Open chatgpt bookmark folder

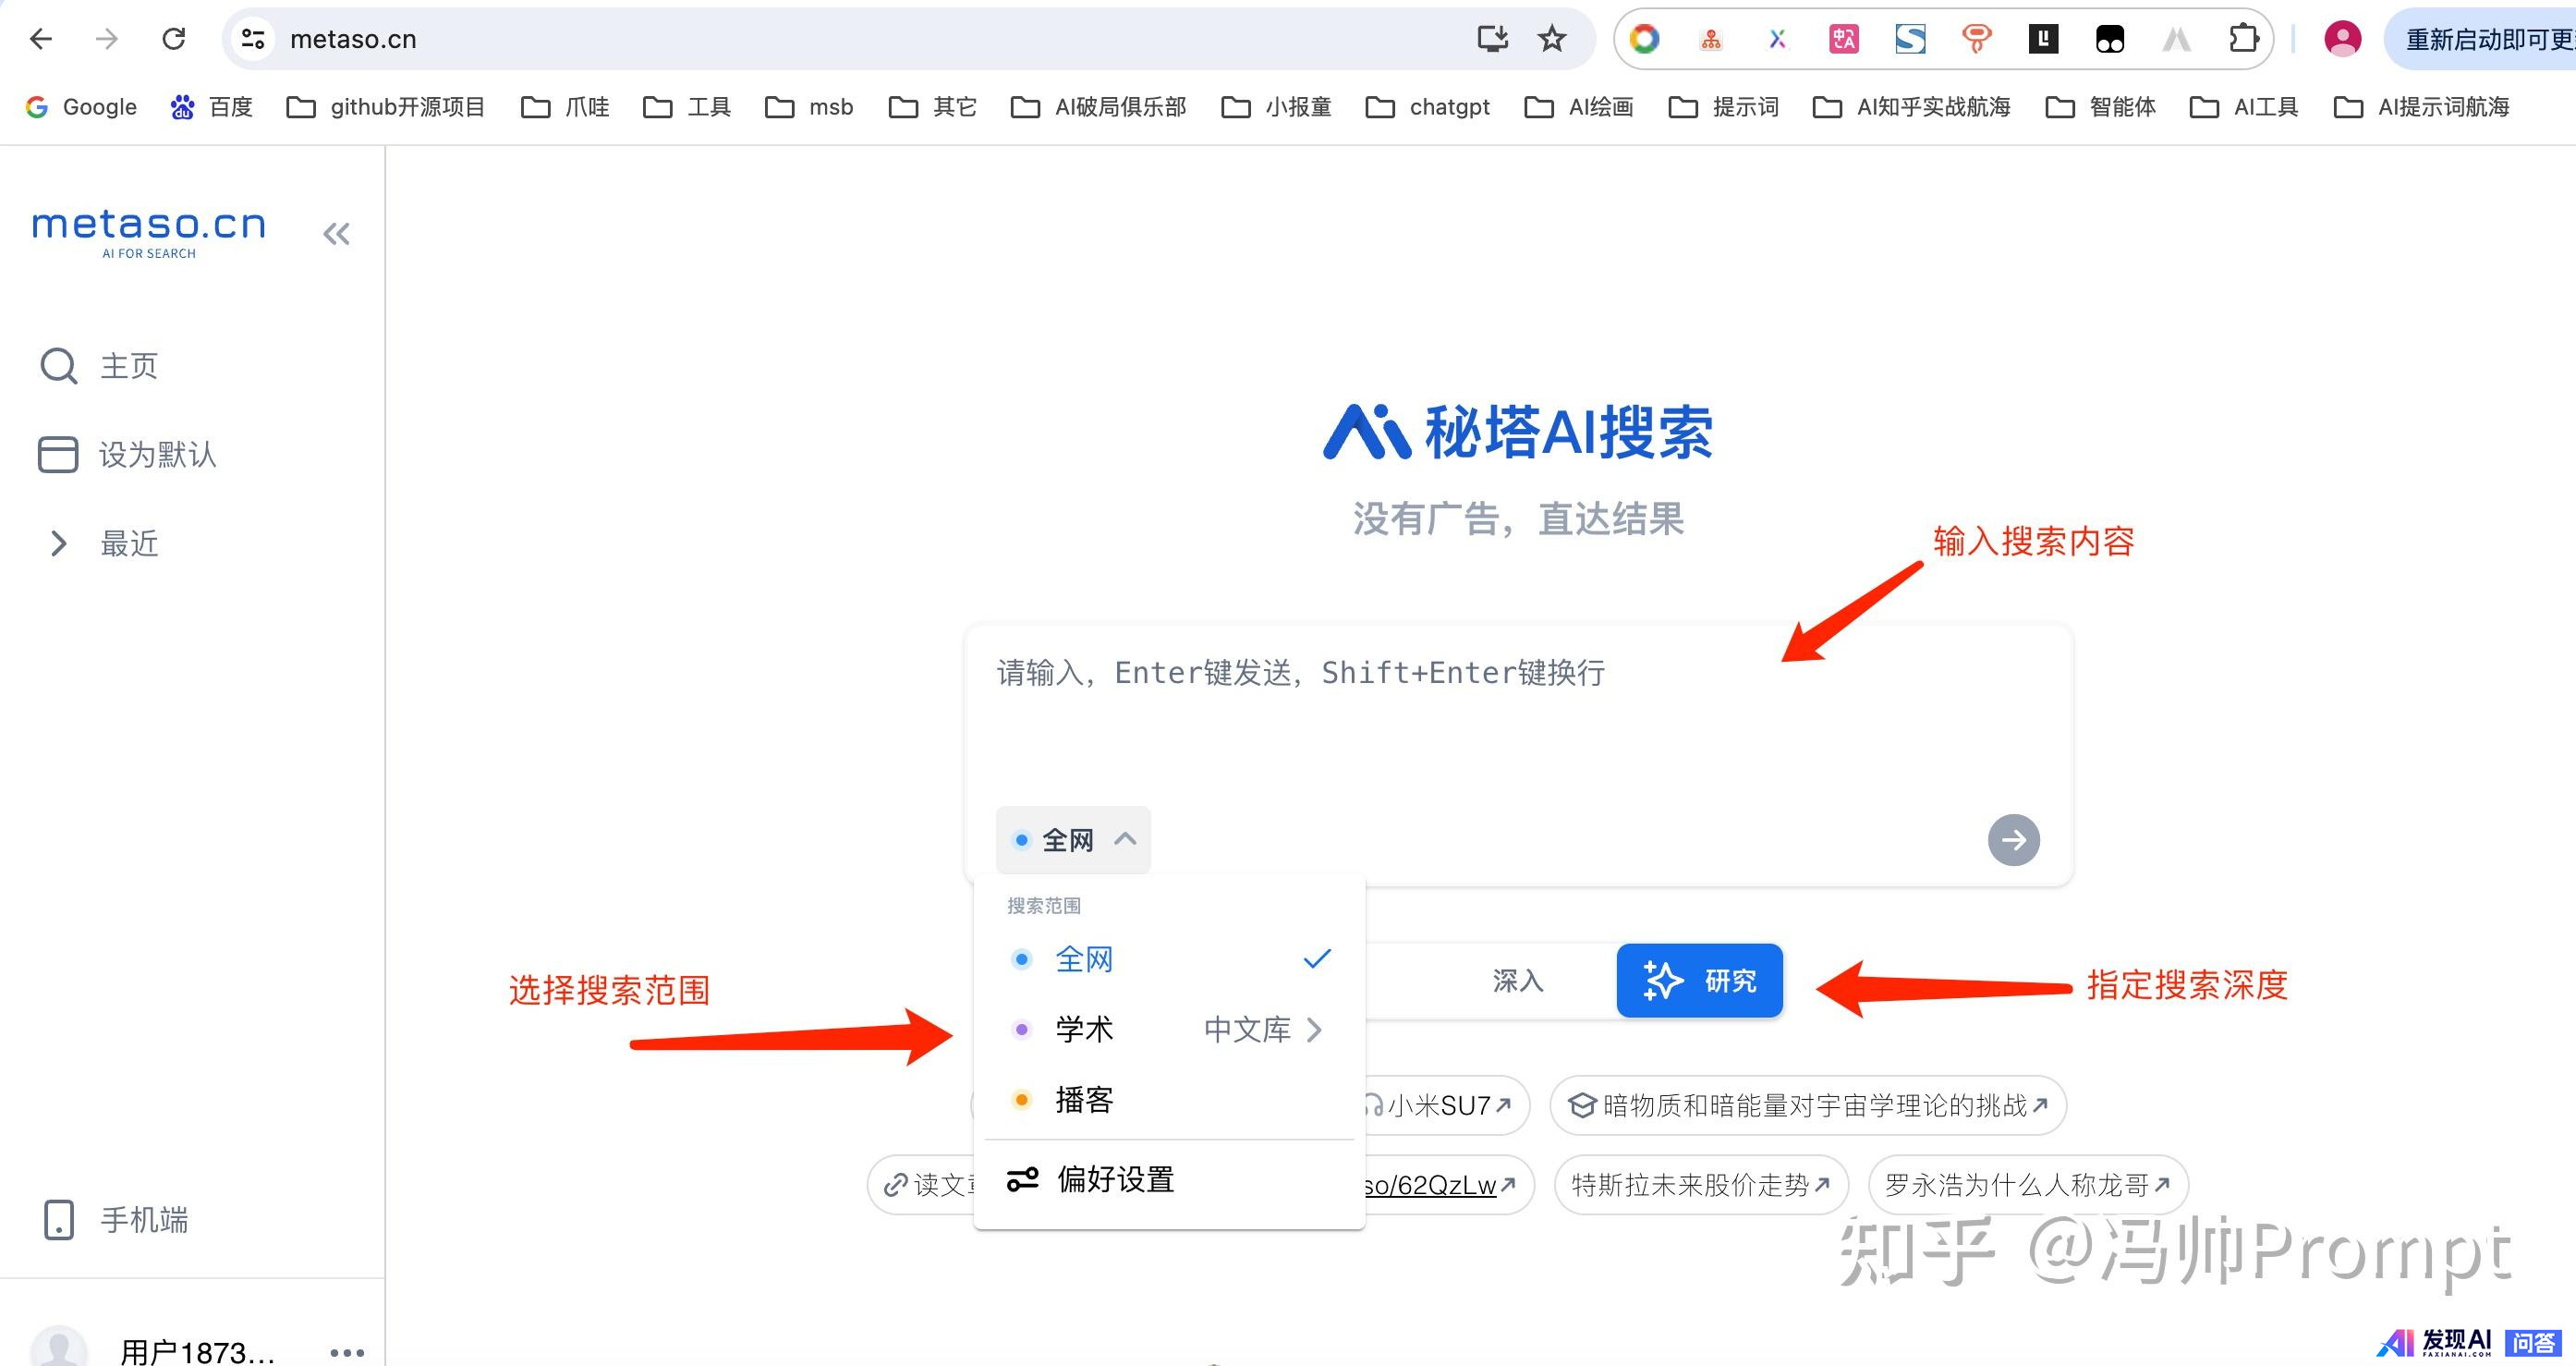pos(1428,107)
